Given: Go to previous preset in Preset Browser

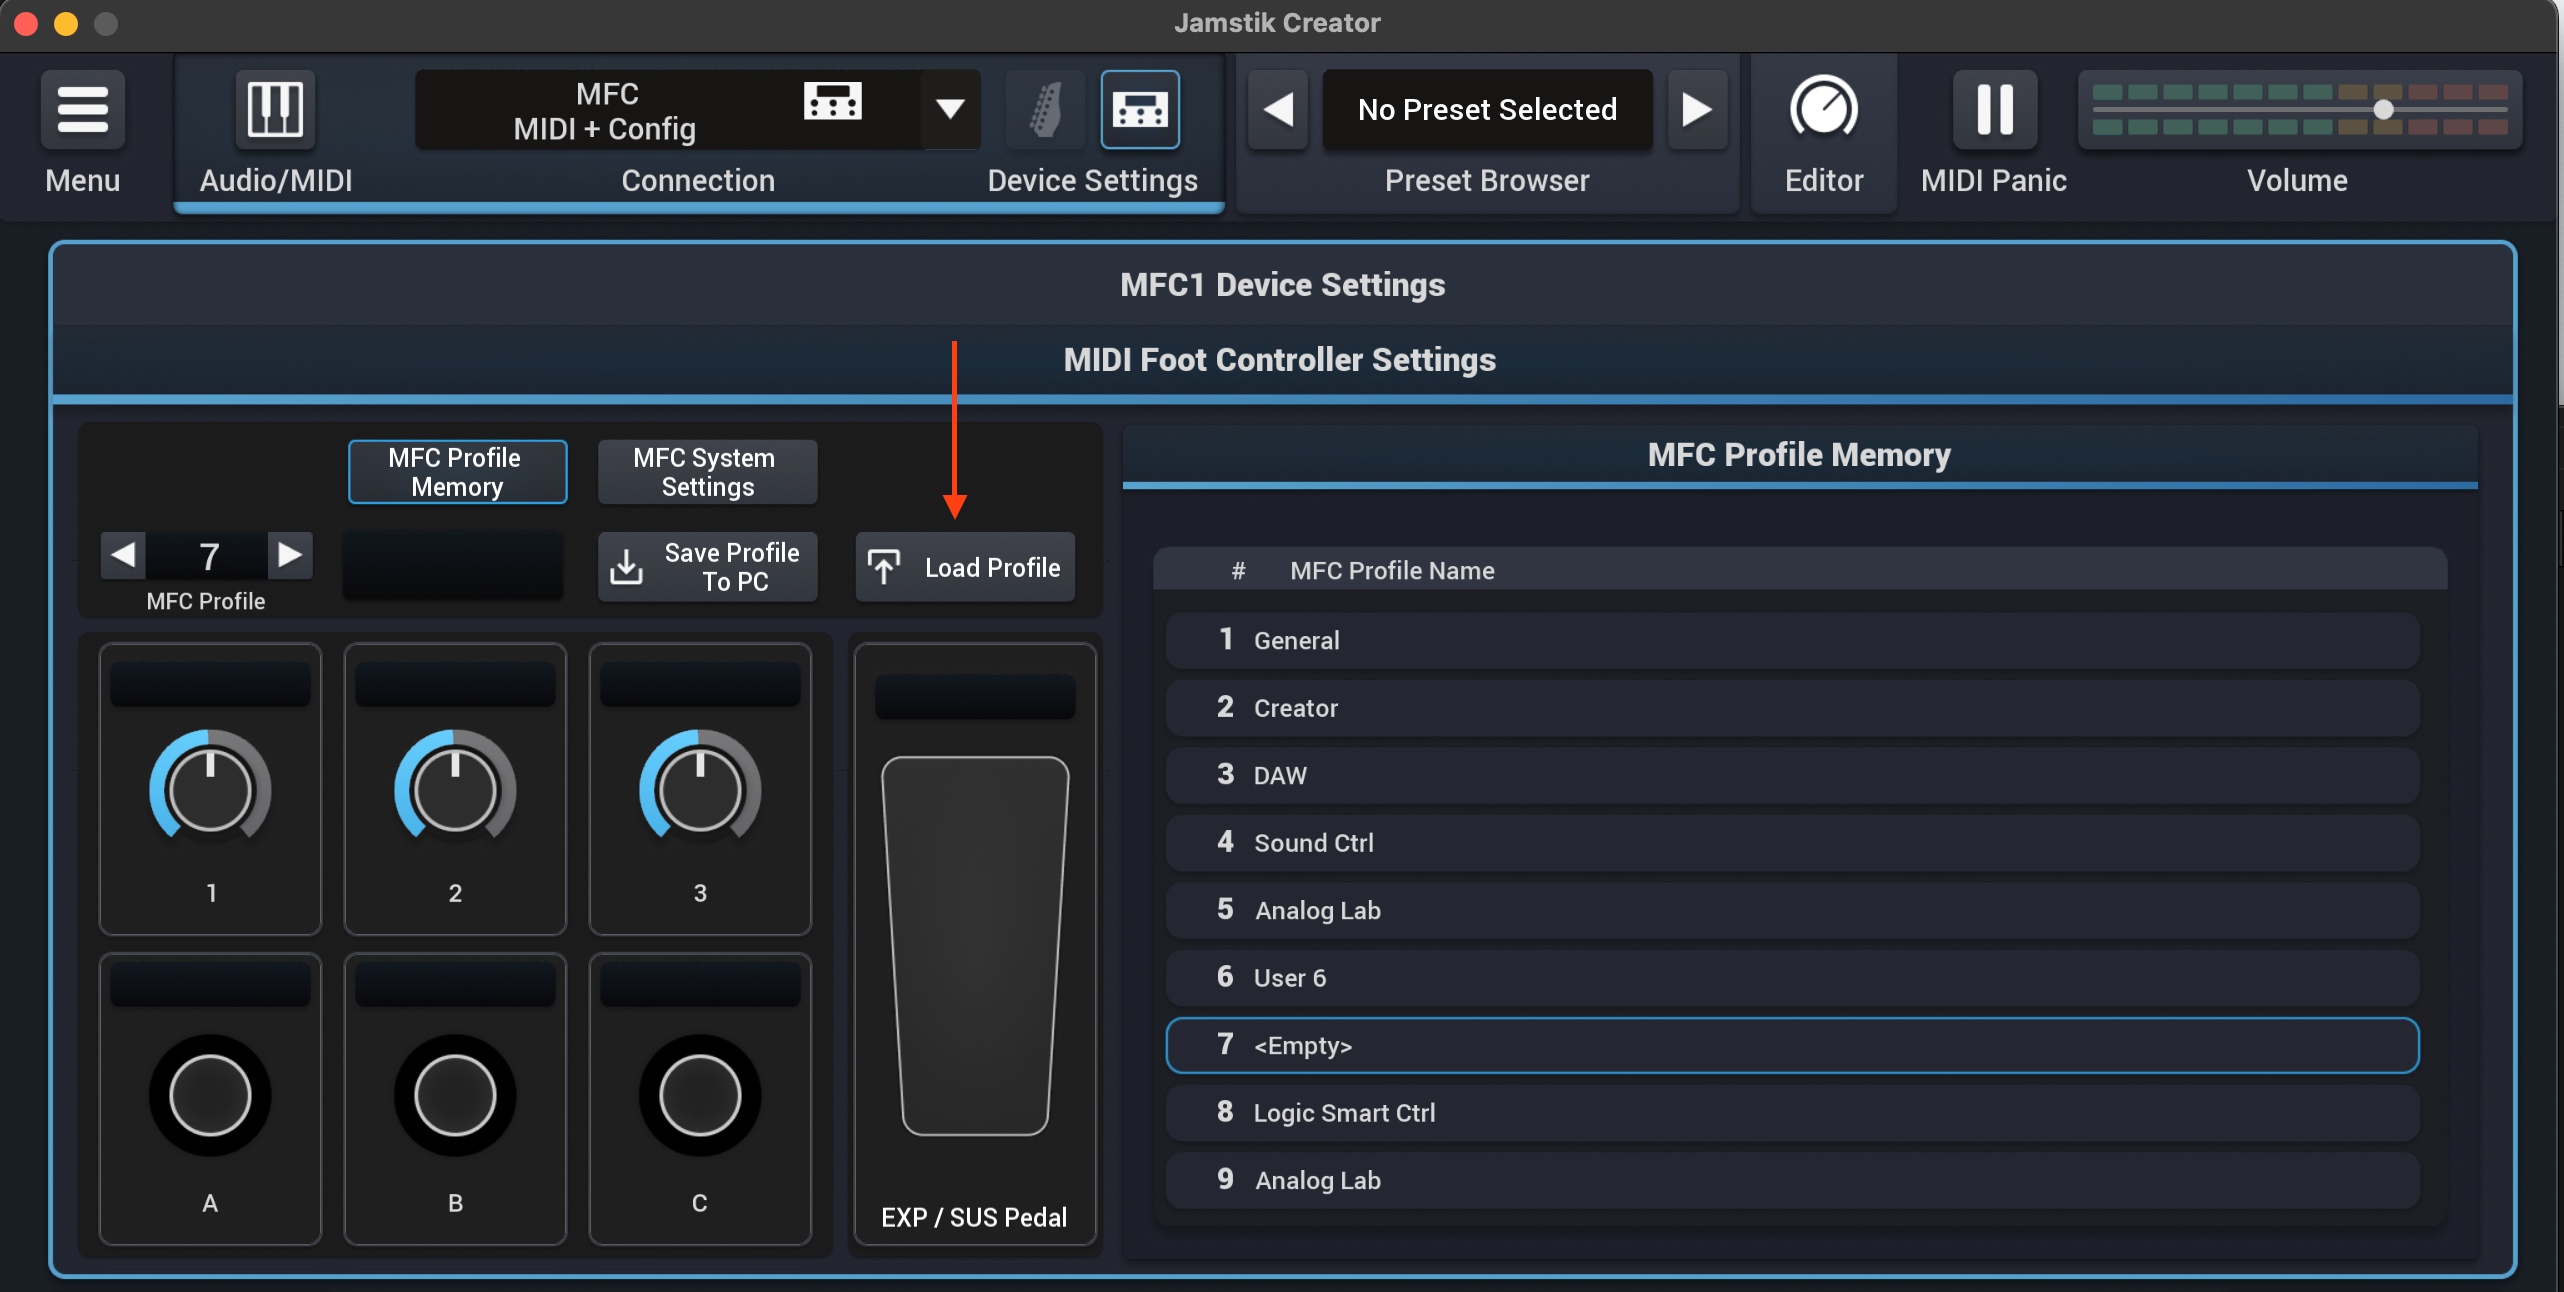Looking at the screenshot, I should [x=1278, y=110].
